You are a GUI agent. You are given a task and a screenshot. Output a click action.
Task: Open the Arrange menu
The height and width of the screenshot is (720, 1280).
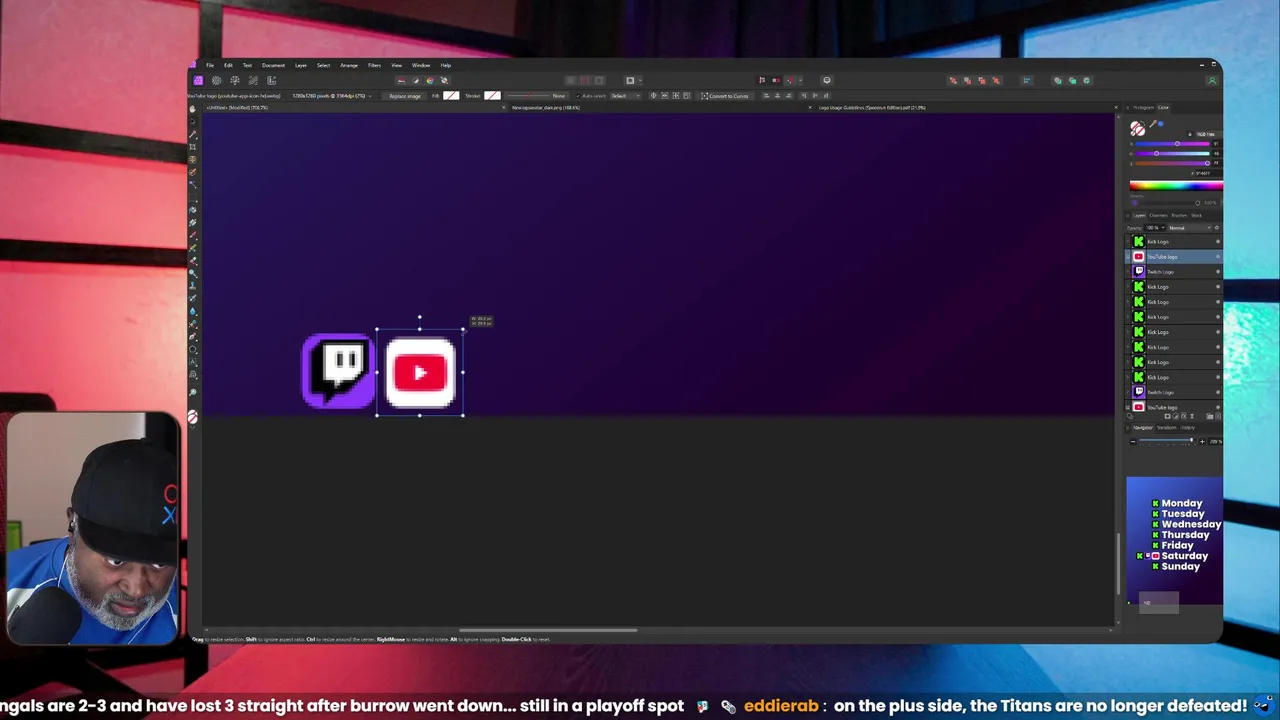click(x=349, y=65)
